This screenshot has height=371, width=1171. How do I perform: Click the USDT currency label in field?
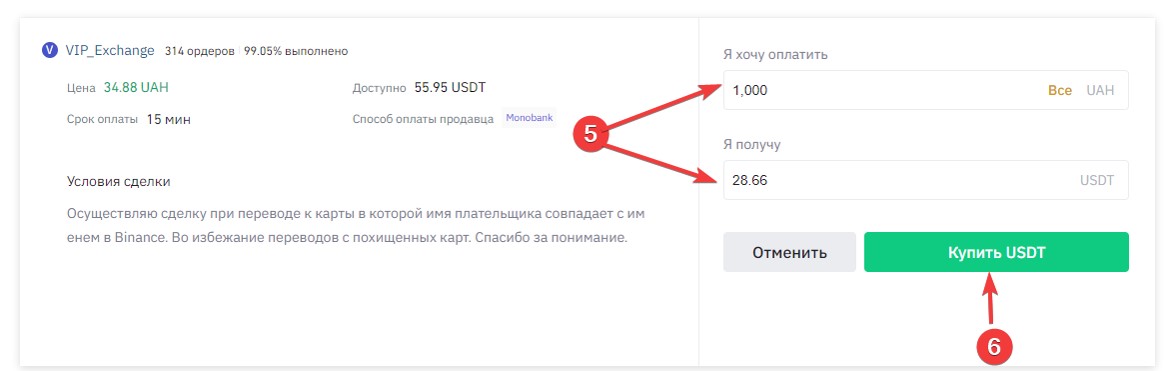point(1097,181)
